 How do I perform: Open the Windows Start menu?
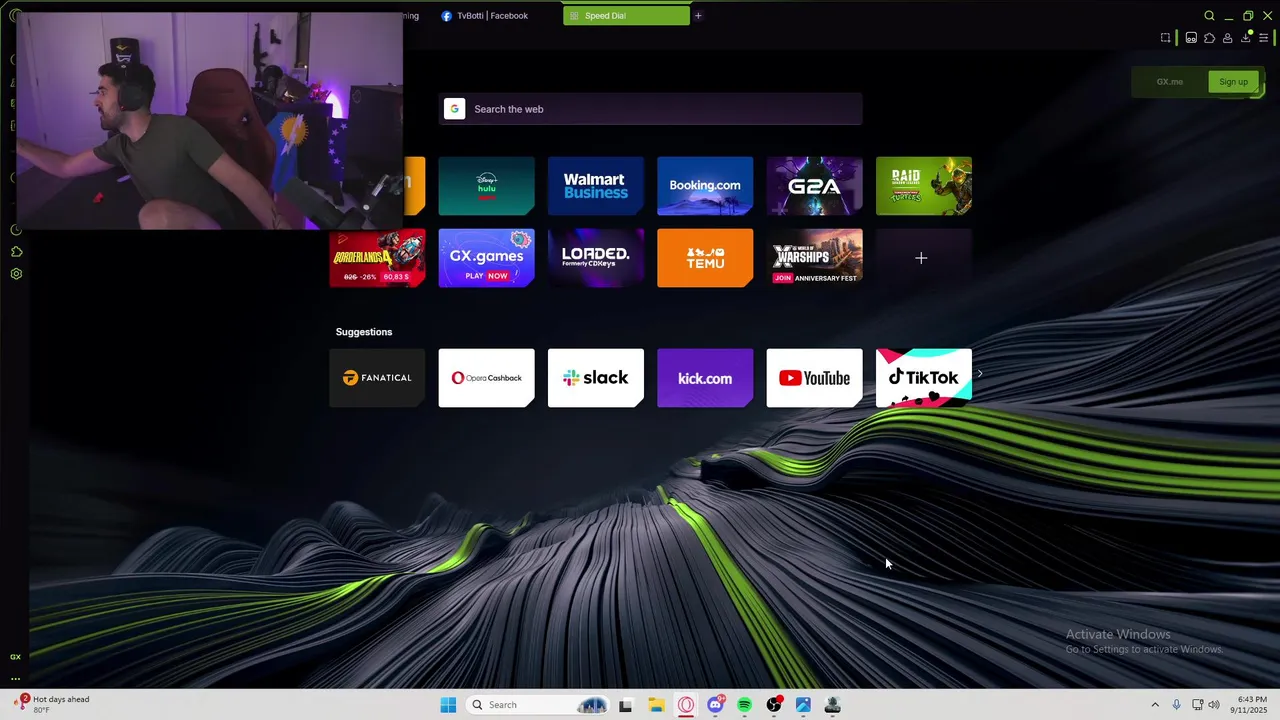pyautogui.click(x=448, y=705)
